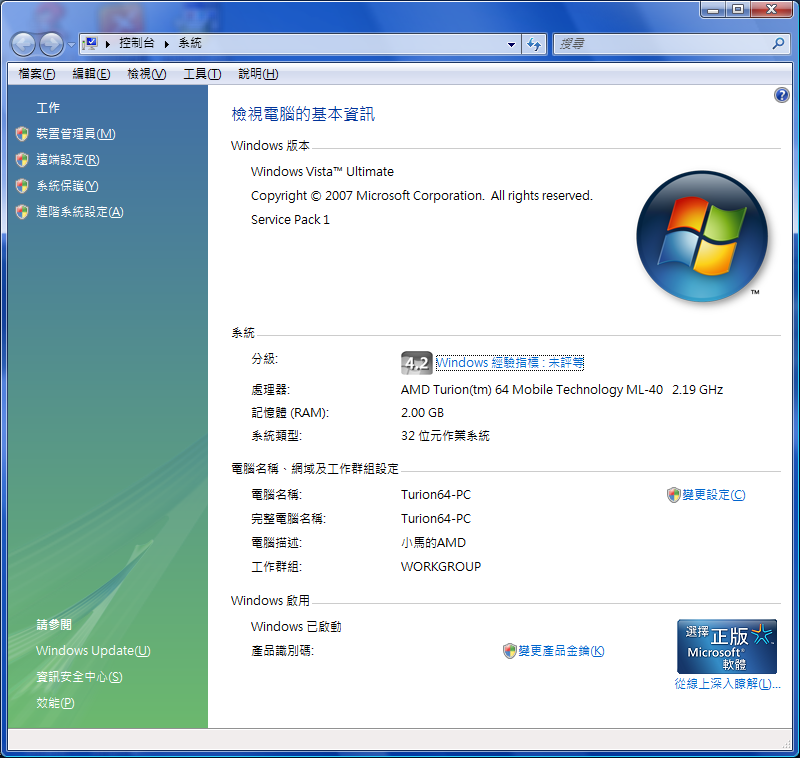Open the 說明(H) menu

pos(258,74)
